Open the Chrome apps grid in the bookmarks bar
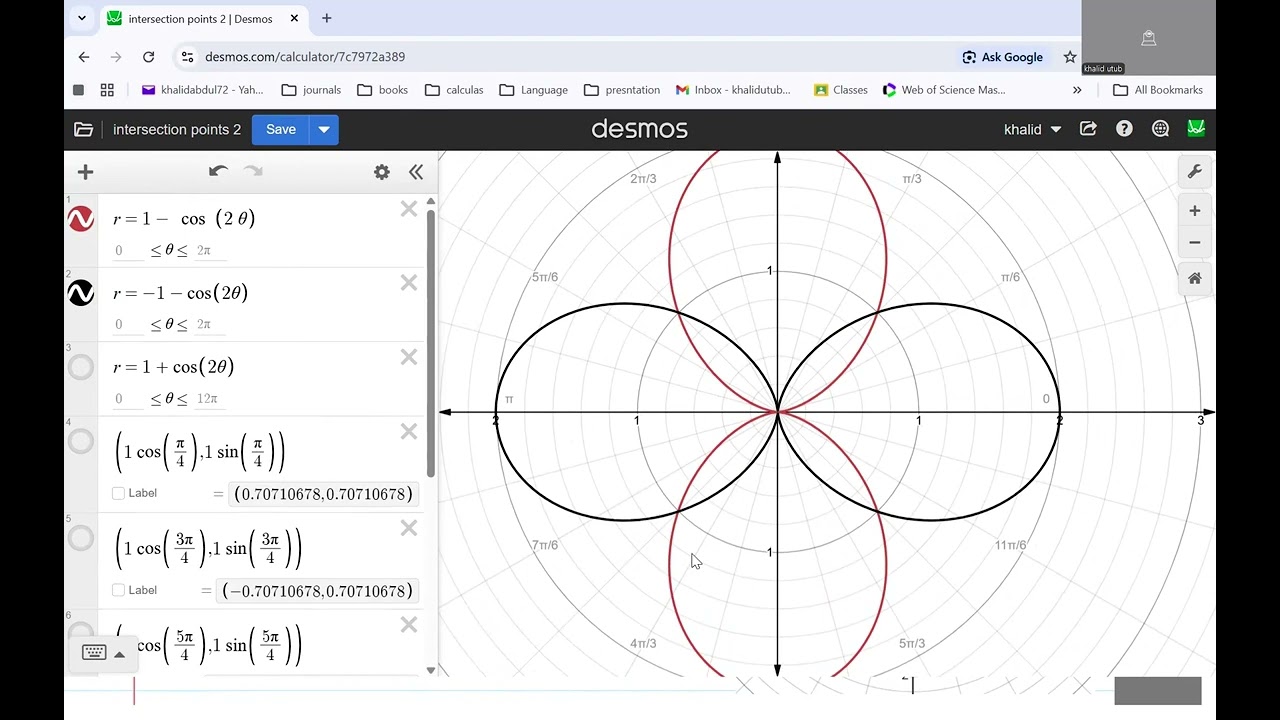Screen dimensions: 1280x720 [x=108, y=90]
